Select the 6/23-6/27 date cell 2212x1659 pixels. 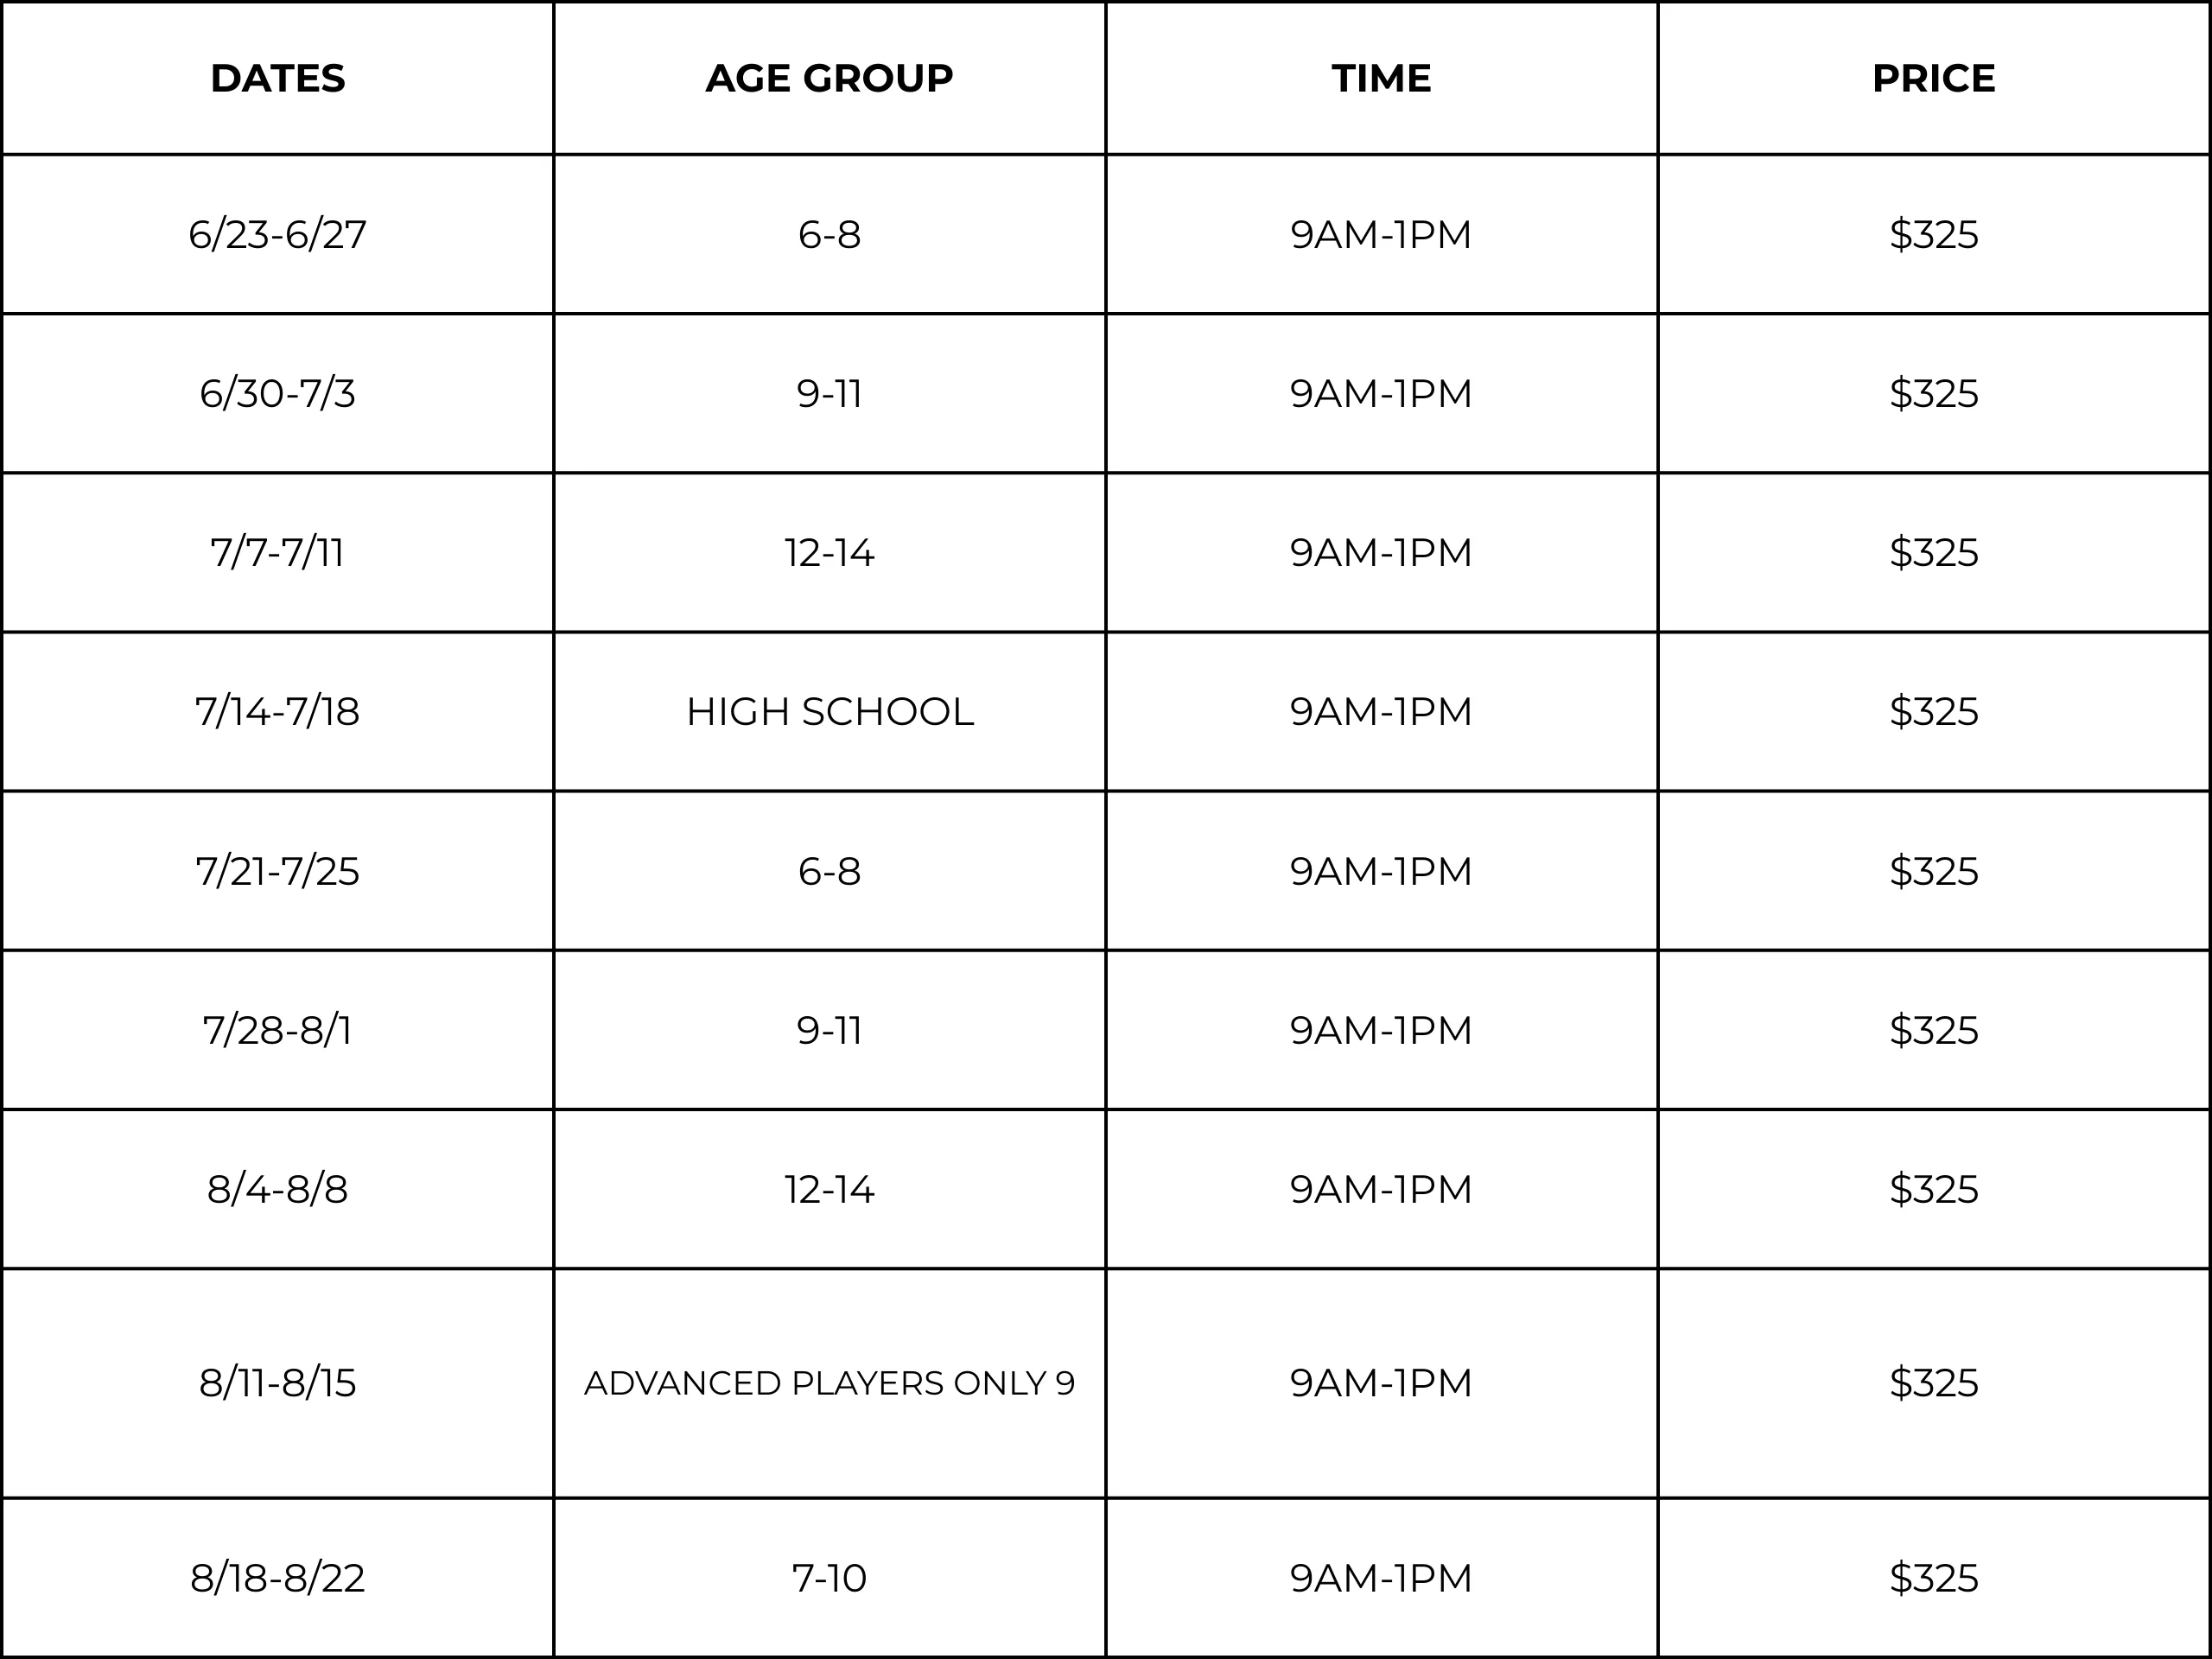[277, 234]
